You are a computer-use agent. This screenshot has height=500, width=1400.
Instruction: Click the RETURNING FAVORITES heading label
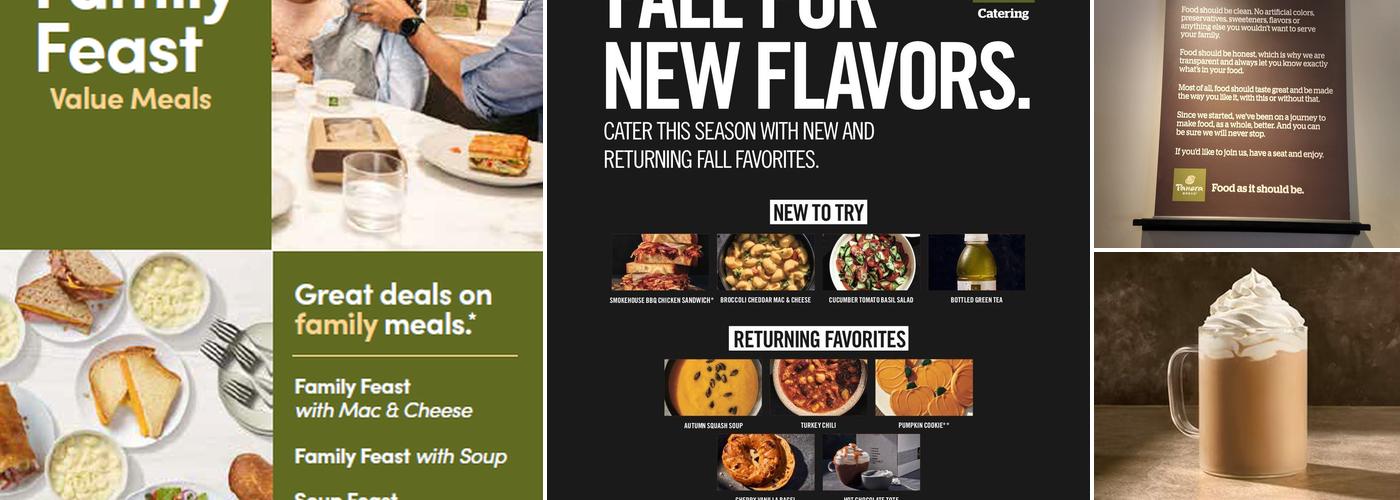pyautogui.click(x=819, y=339)
